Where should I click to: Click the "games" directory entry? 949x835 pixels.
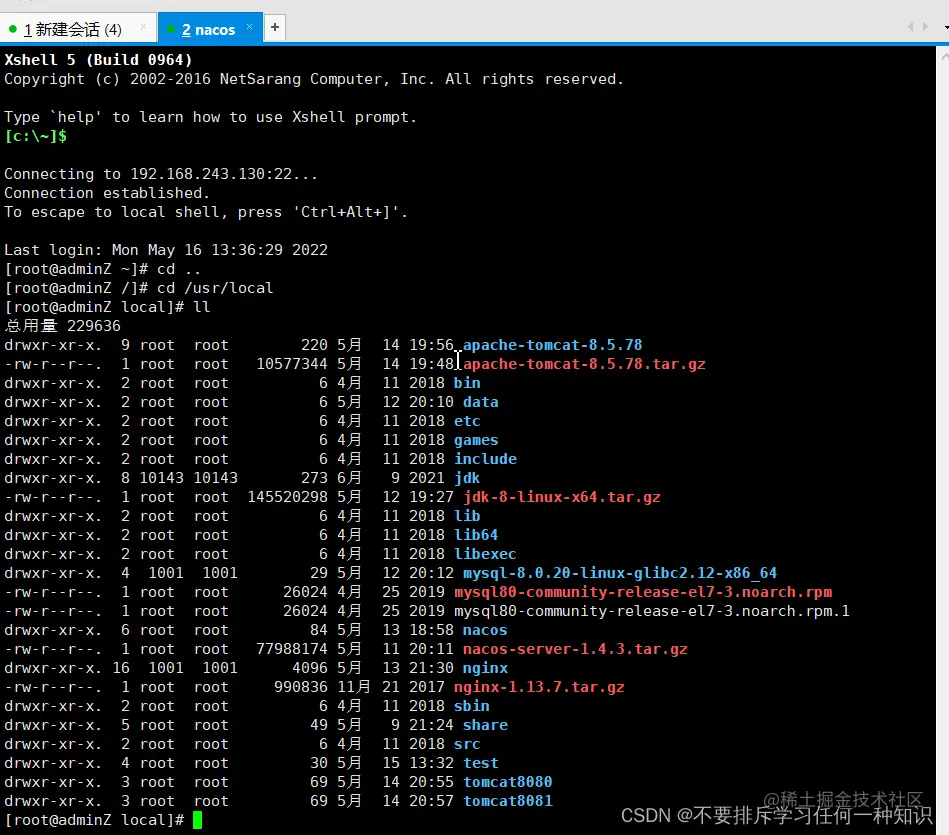point(476,440)
